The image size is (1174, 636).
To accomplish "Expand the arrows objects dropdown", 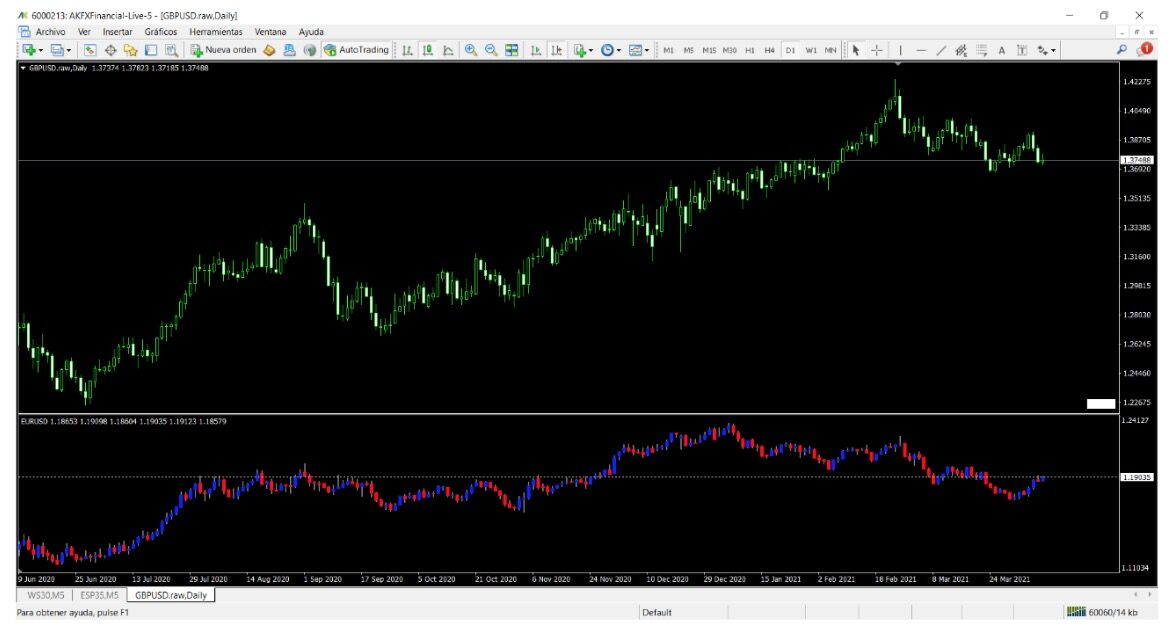I will click(x=1051, y=50).
